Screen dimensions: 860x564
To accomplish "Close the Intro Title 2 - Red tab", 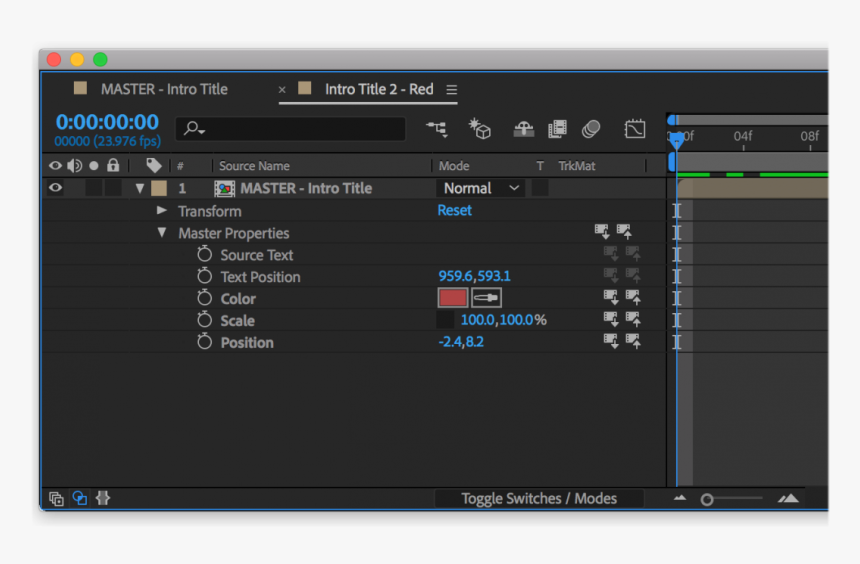I will pos(282,89).
